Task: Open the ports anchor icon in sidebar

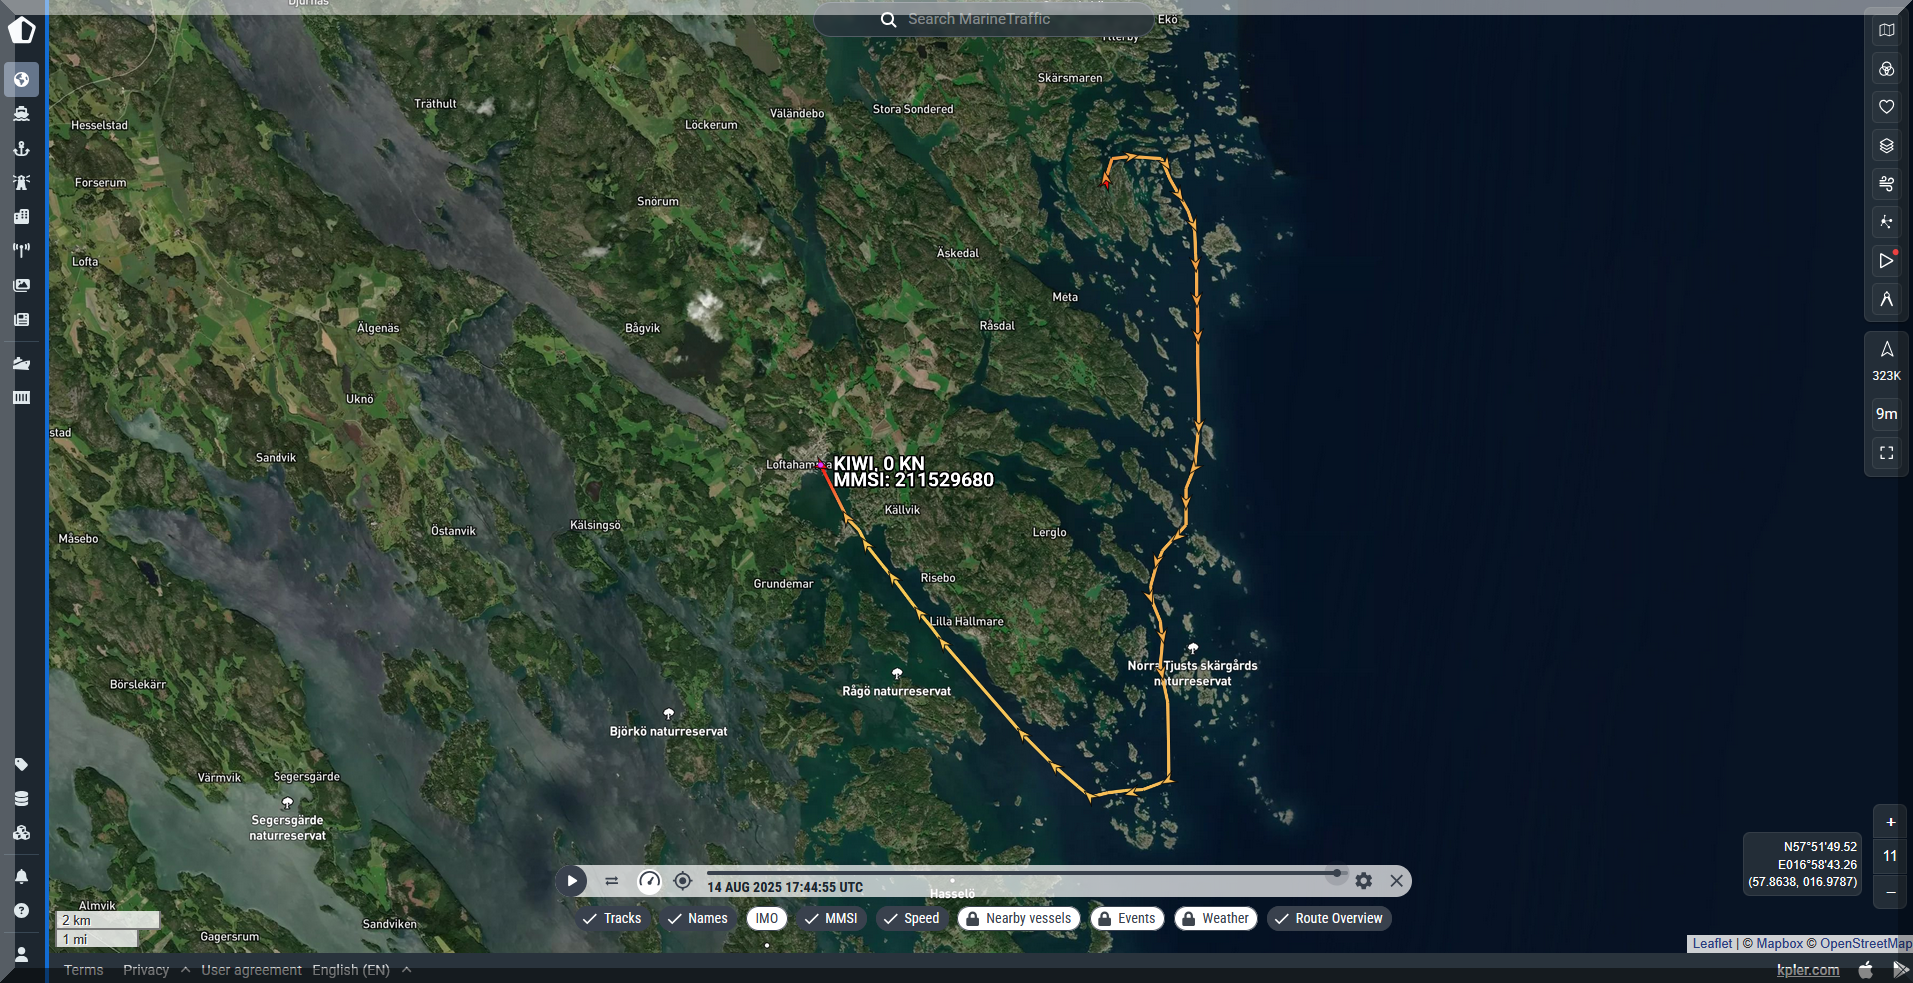Action: coord(21,148)
